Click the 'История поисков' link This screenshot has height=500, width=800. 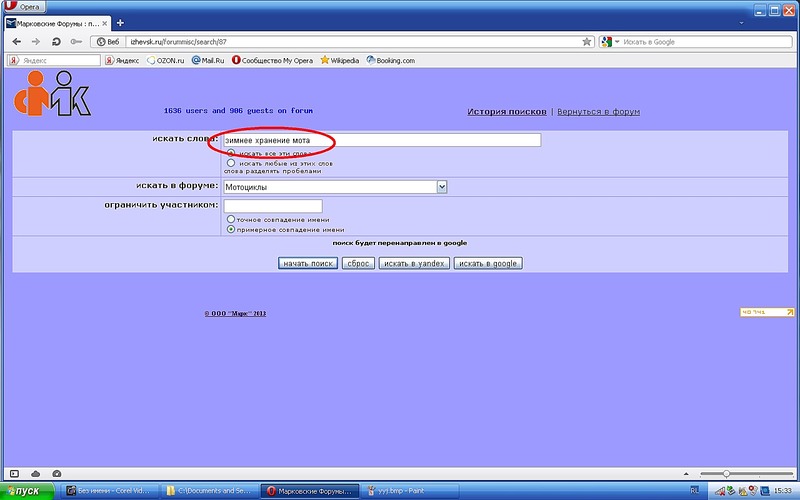[x=507, y=112]
